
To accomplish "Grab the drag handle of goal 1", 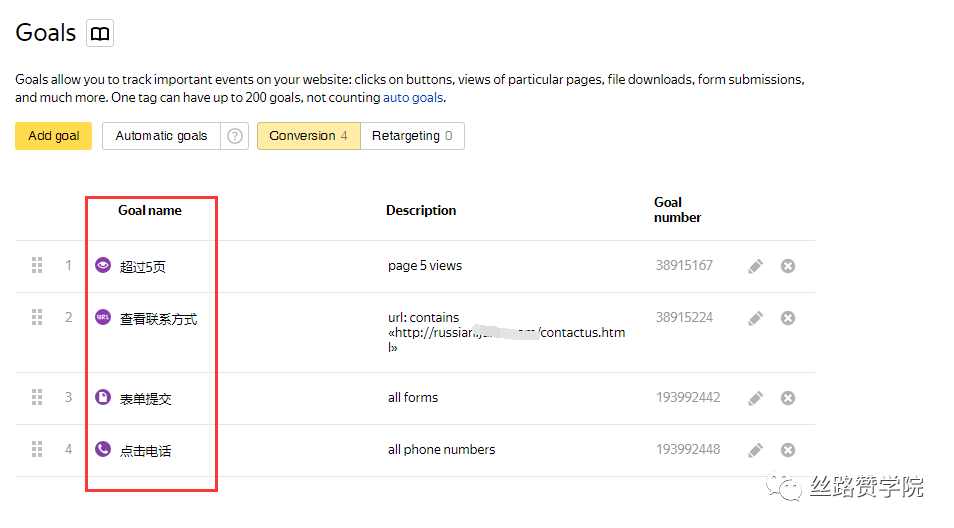I will click(x=37, y=265).
